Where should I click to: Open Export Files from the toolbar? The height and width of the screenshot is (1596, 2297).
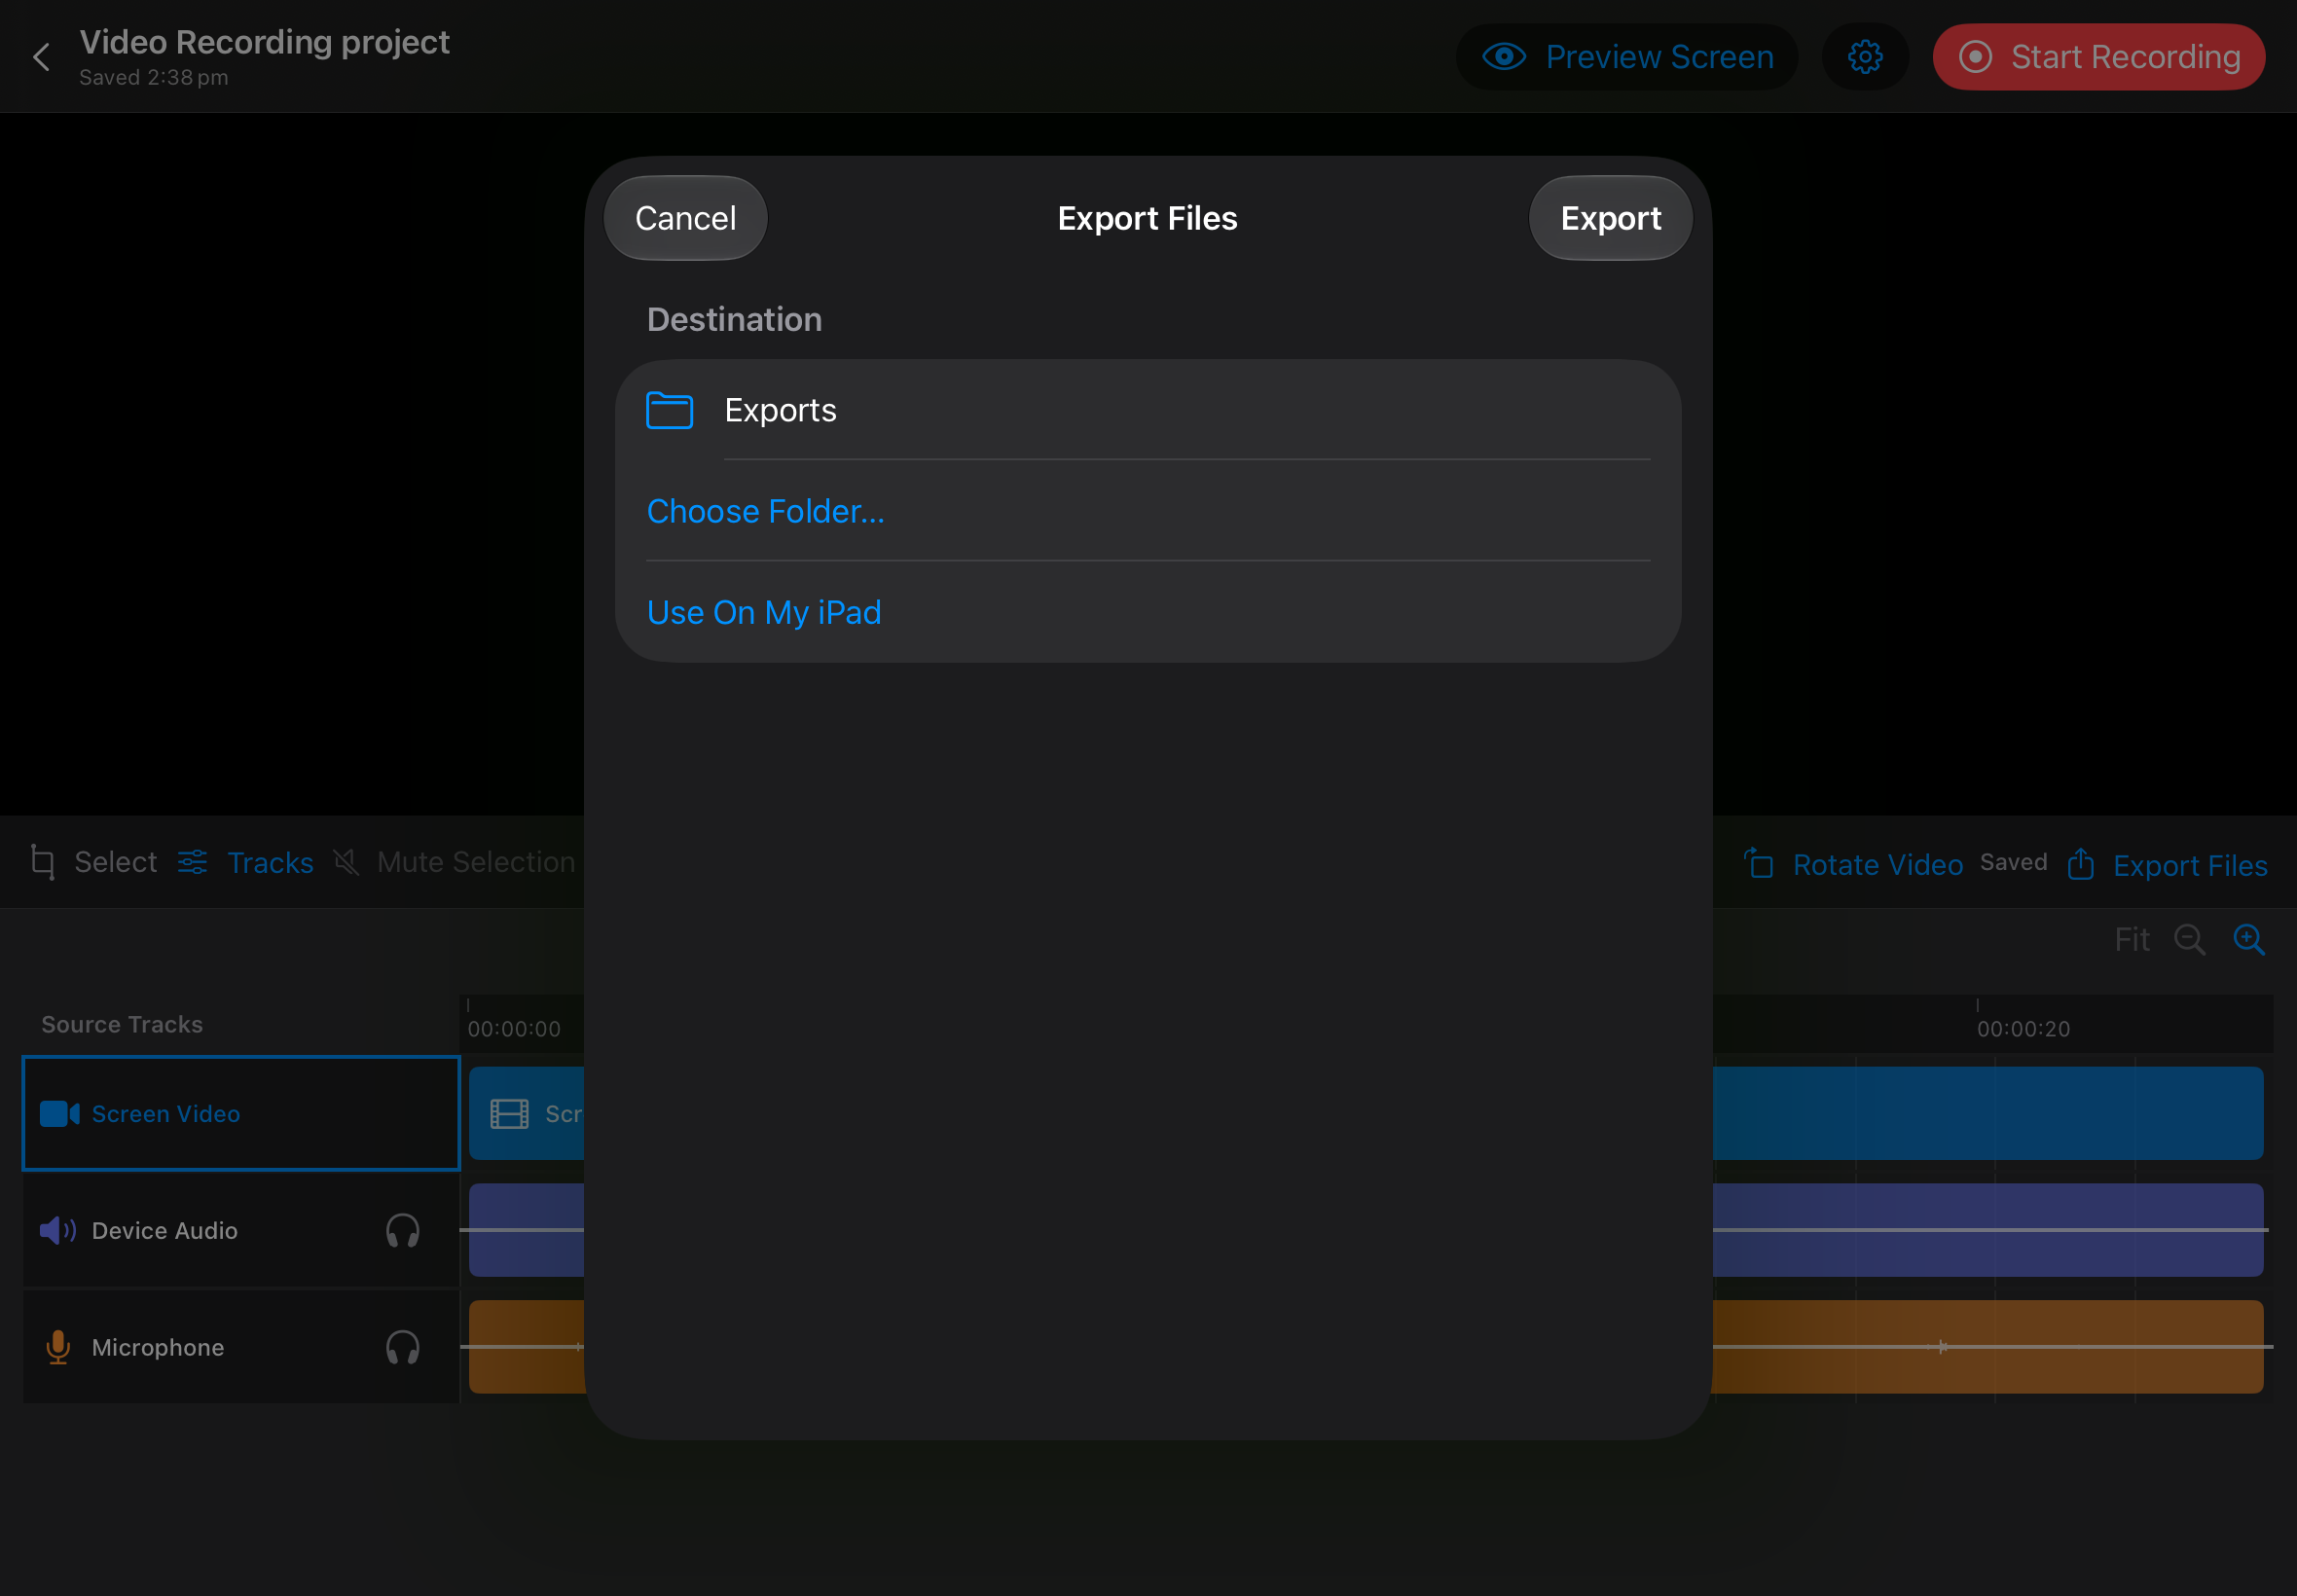coord(2167,865)
